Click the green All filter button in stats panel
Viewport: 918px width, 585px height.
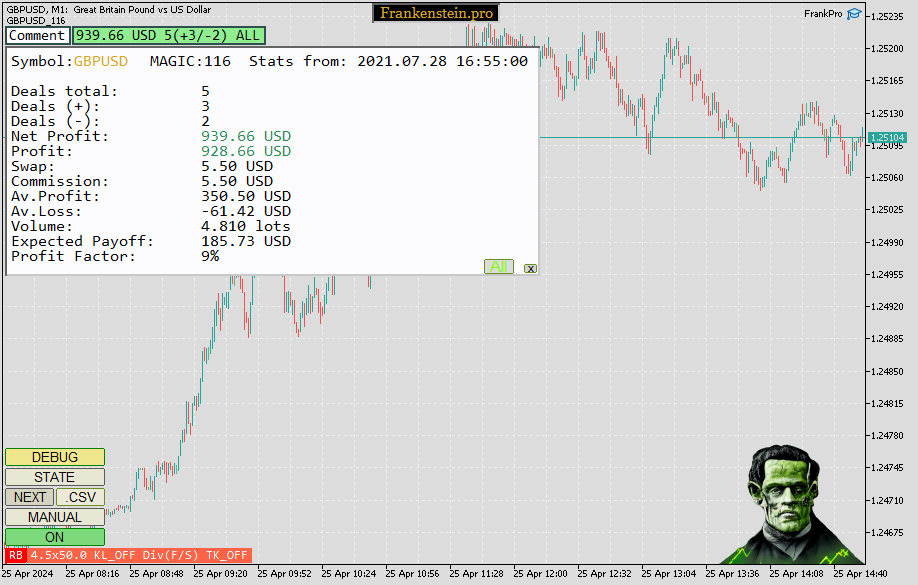pyautogui.click(x=499, y=267)
